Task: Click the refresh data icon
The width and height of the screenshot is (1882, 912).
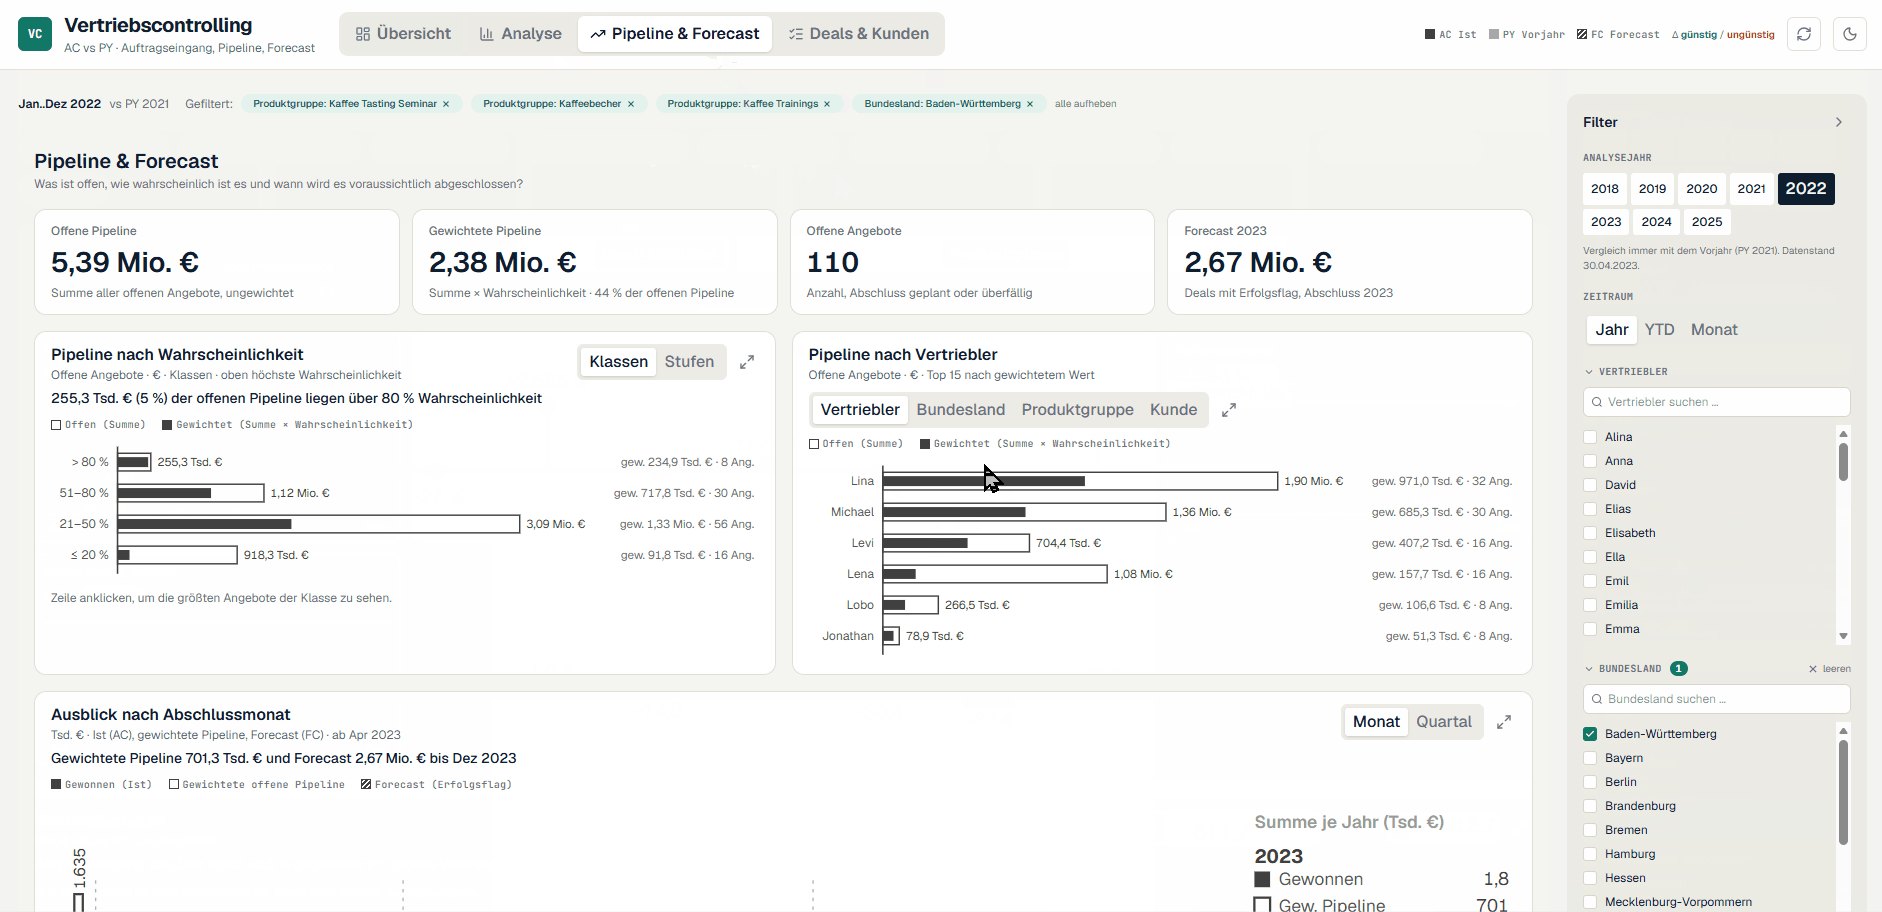Action: click(x=1803, y=34)
